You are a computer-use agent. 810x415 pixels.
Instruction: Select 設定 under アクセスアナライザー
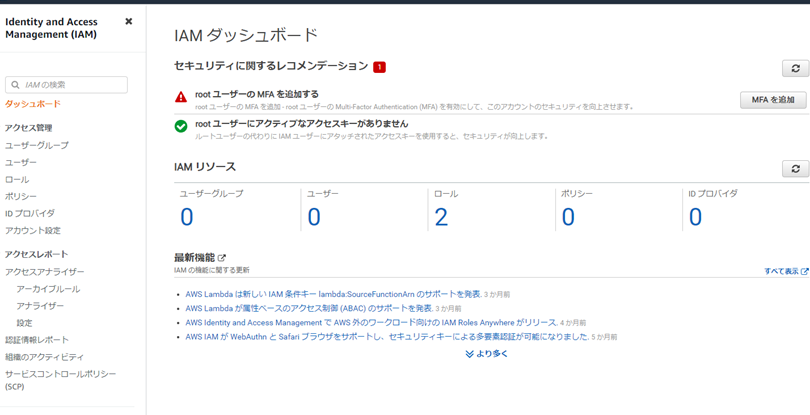coord(24,323)
